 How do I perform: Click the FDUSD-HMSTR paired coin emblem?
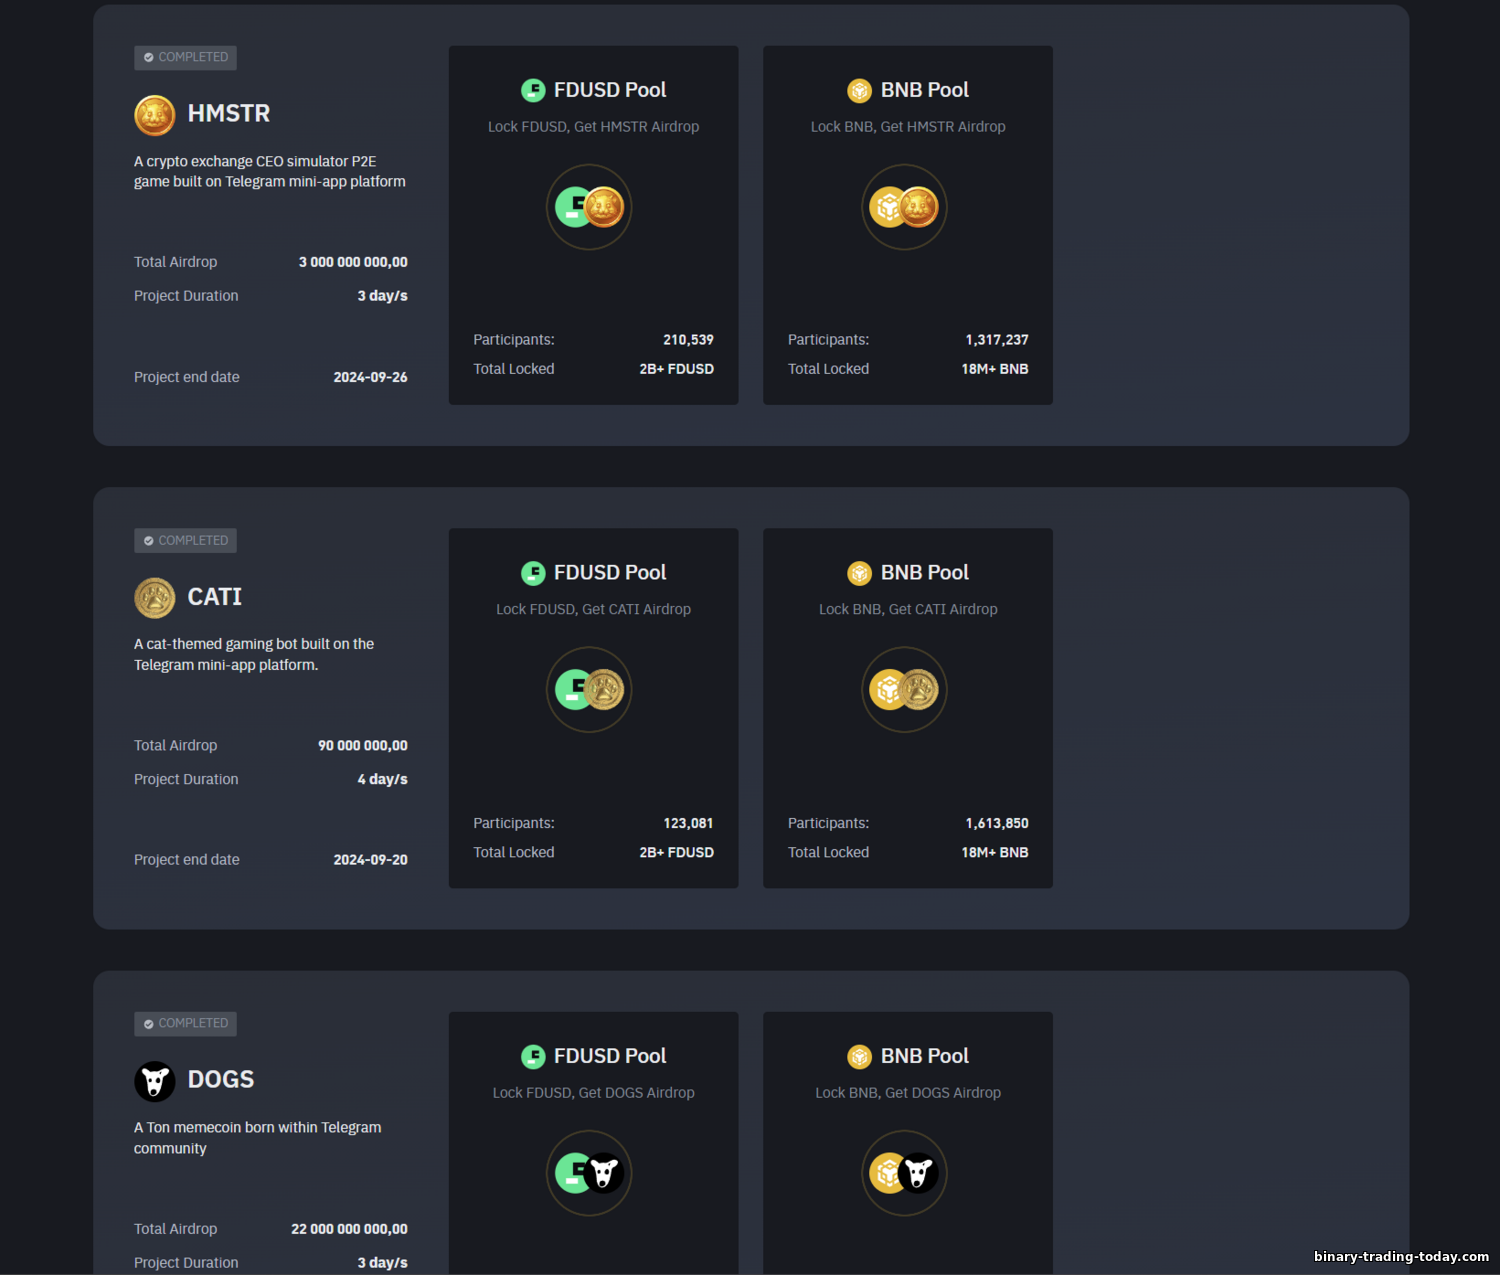[589, 207]
